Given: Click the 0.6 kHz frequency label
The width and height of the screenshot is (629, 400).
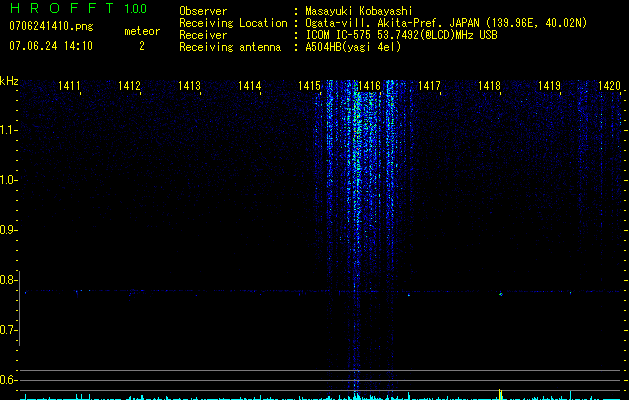Looking at the screenshot, I should (8, 380).
